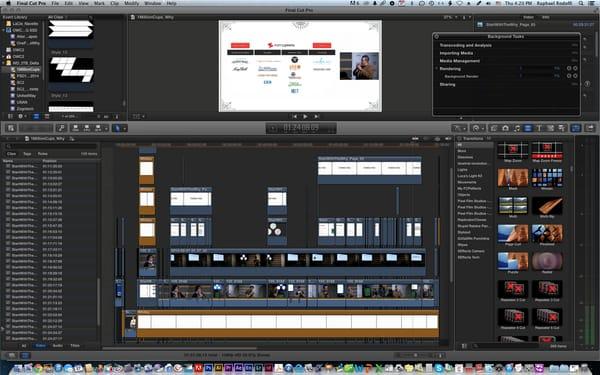Go back in timeline history
This screenshot has height=375, width=600.
pyautogui.click(x=8, y=139)
